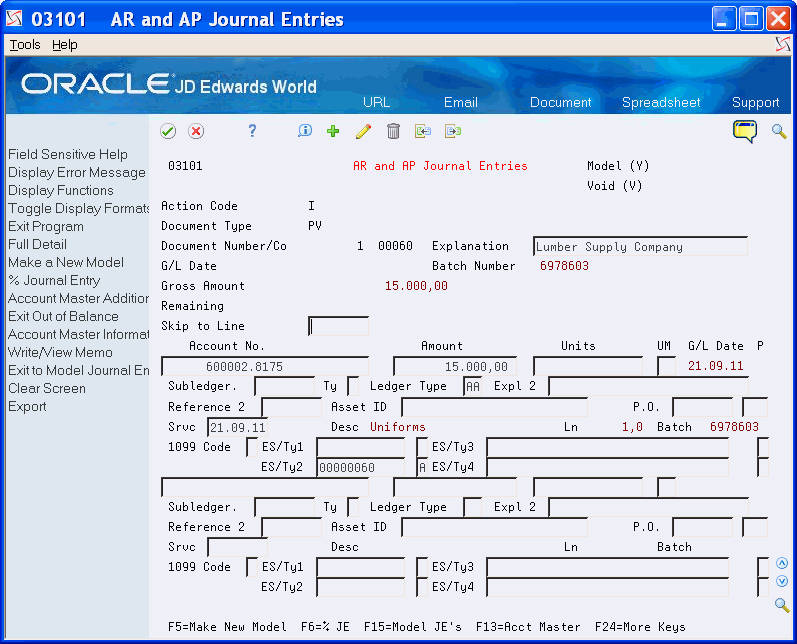
Task: Select the Document header link
Action: click(x=561, y=102)
